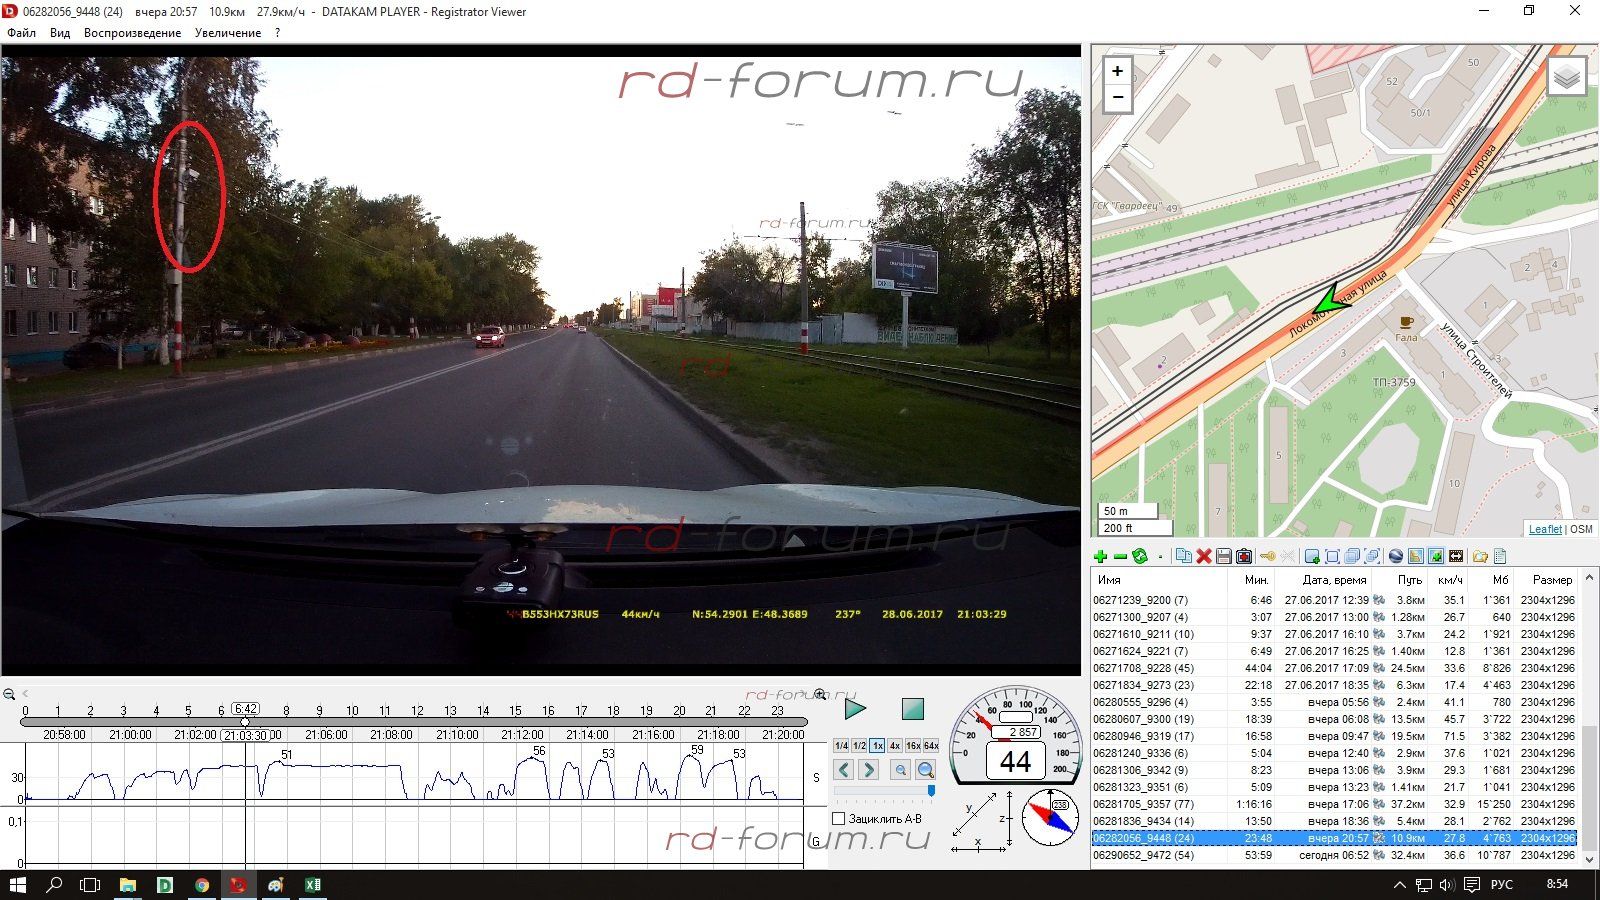Open the Воспроизведение menu
This screenshot has height=900, width=1600.
[132, 33]
